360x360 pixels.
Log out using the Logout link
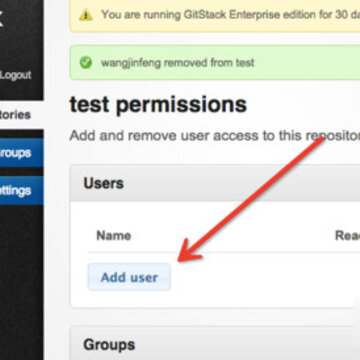tap(16, 75)
